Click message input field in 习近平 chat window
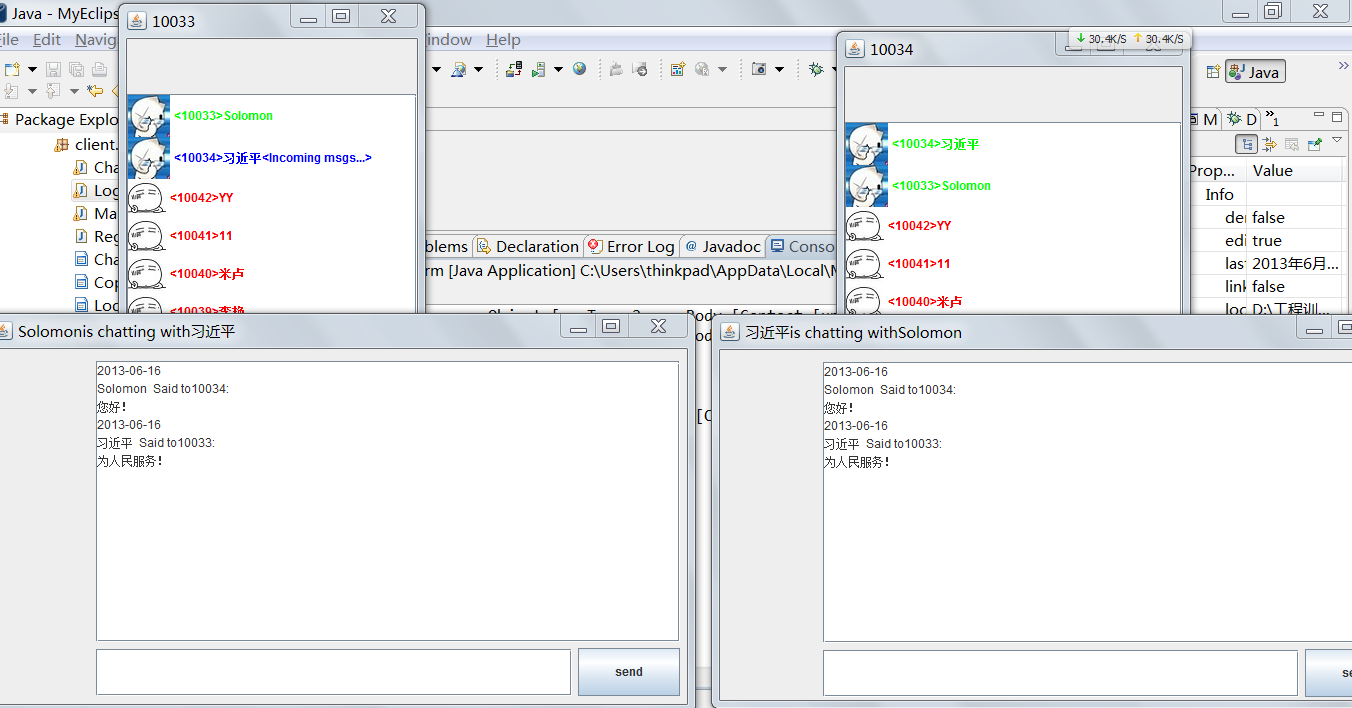This screenshot has width=1352, height=708. tap(1060, 672)
